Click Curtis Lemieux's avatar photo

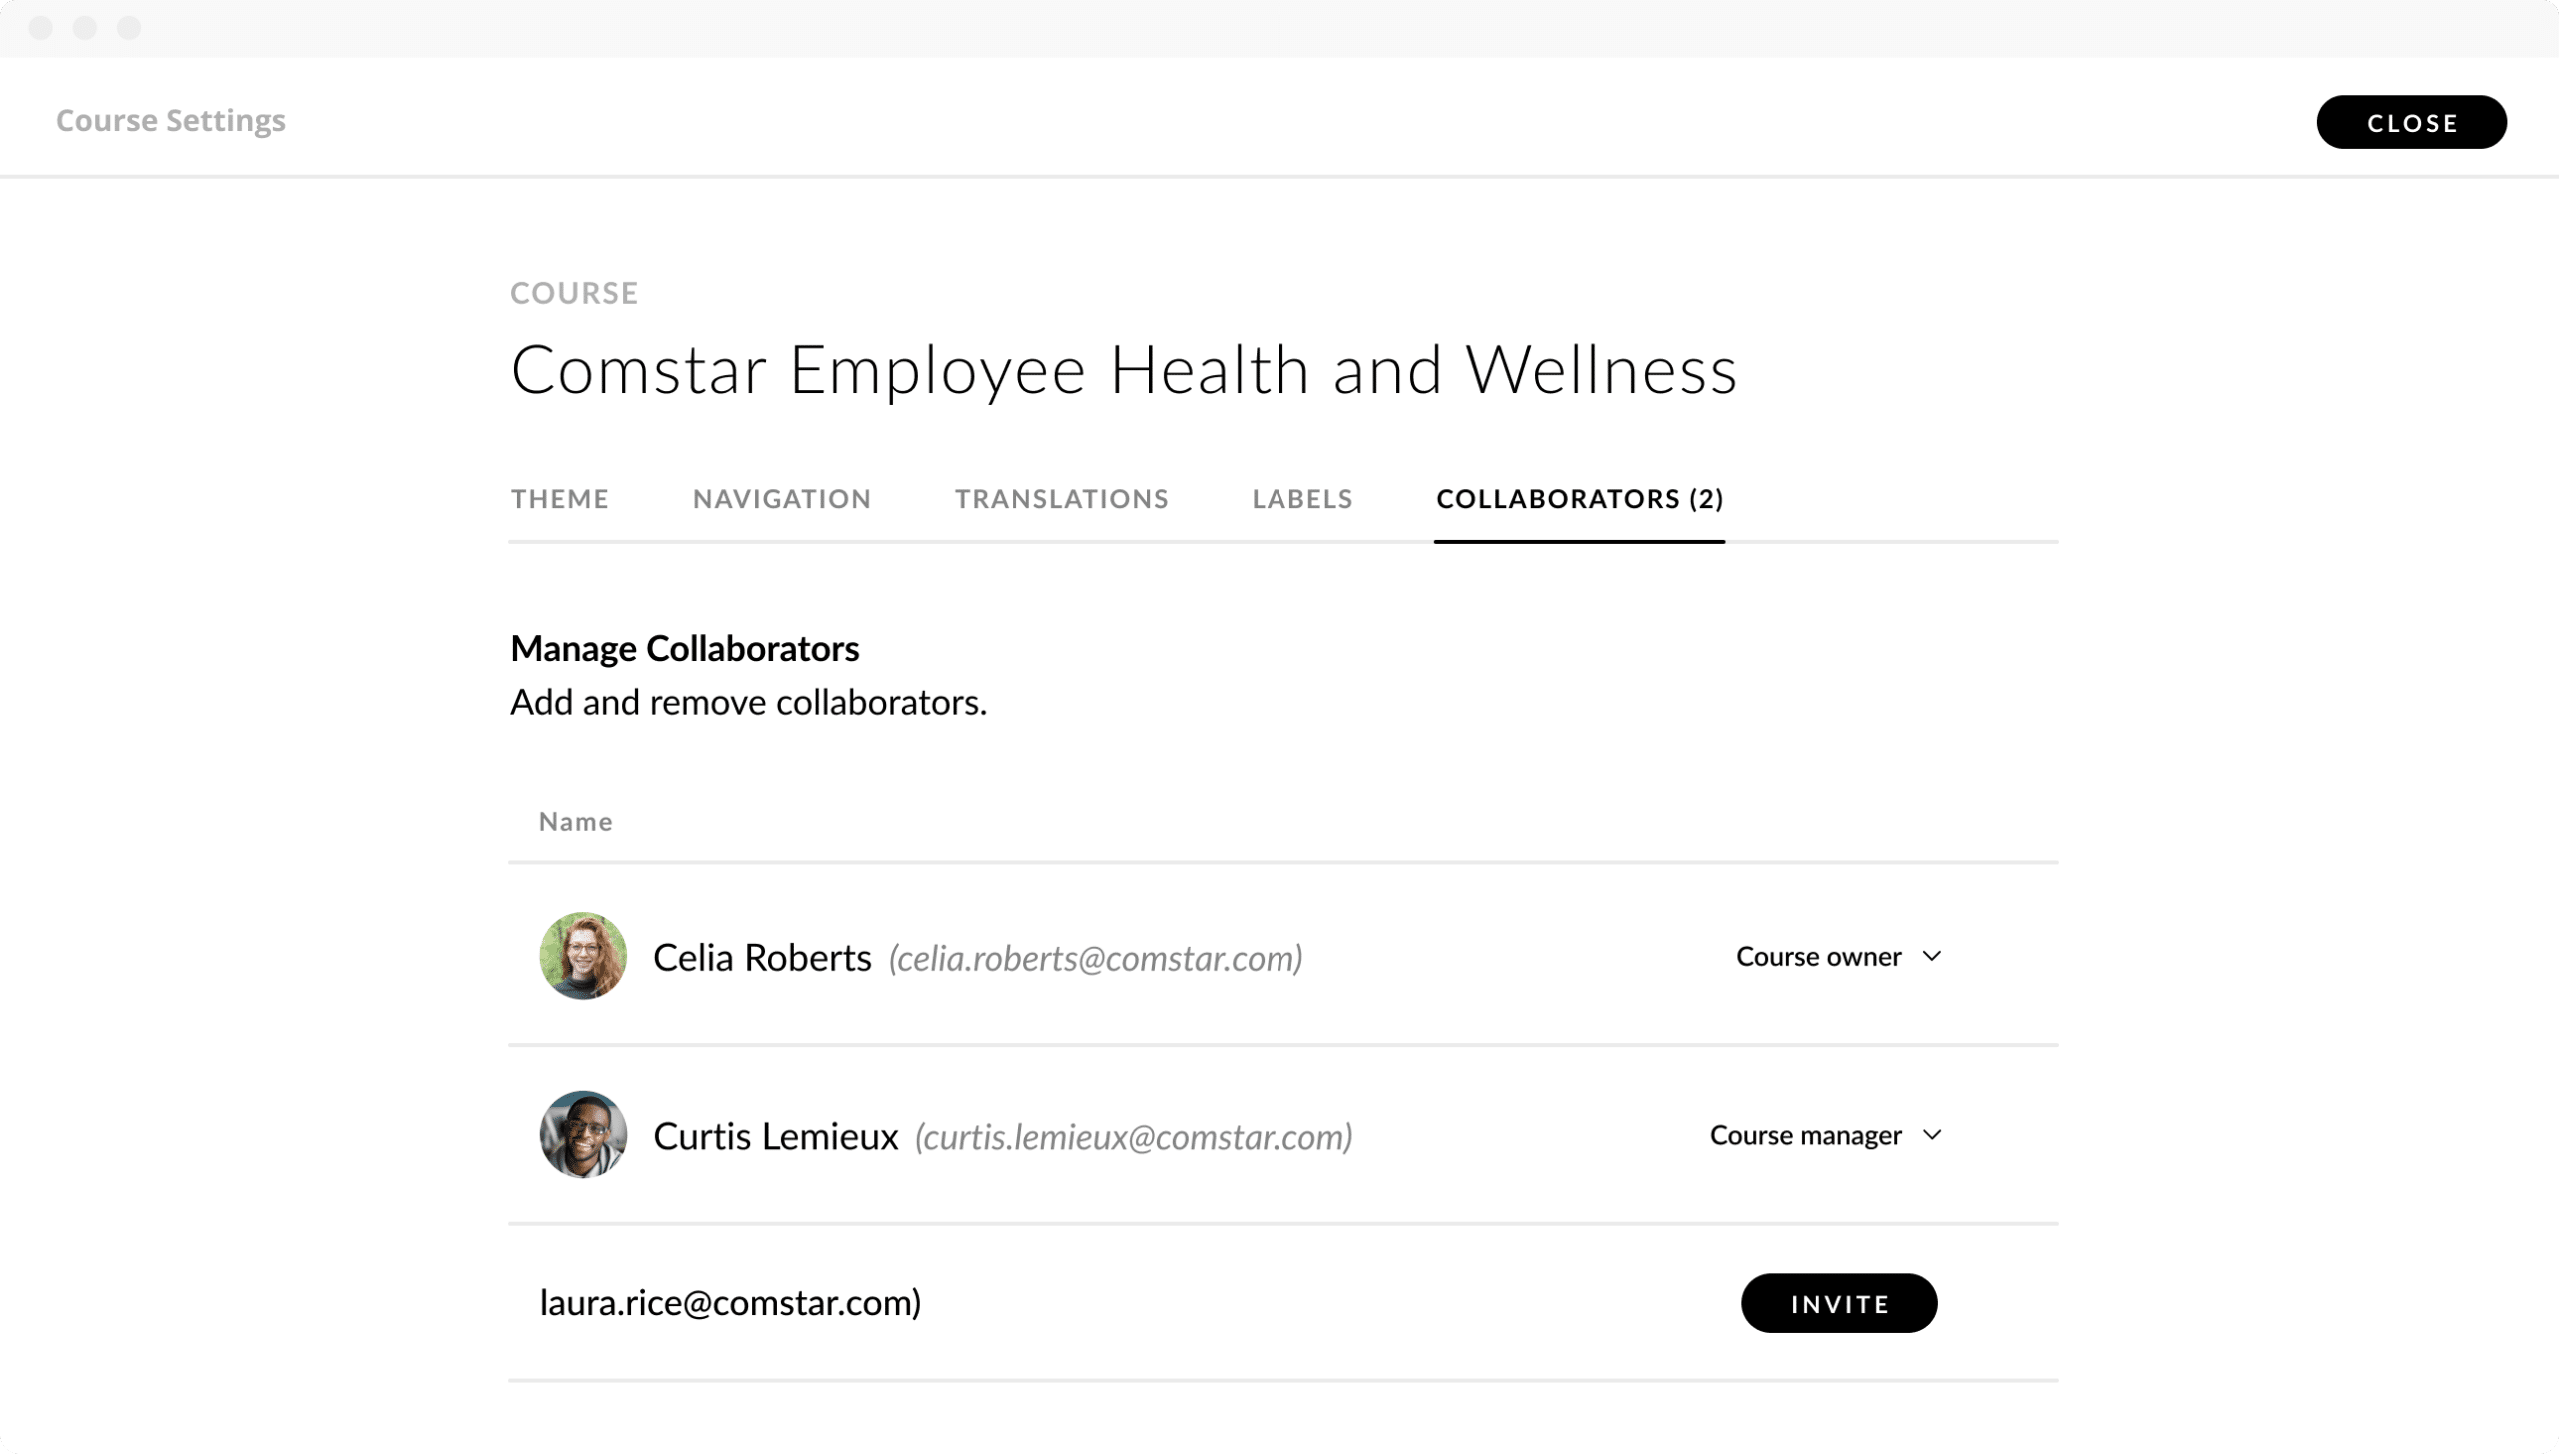(x=582, y=1135)
